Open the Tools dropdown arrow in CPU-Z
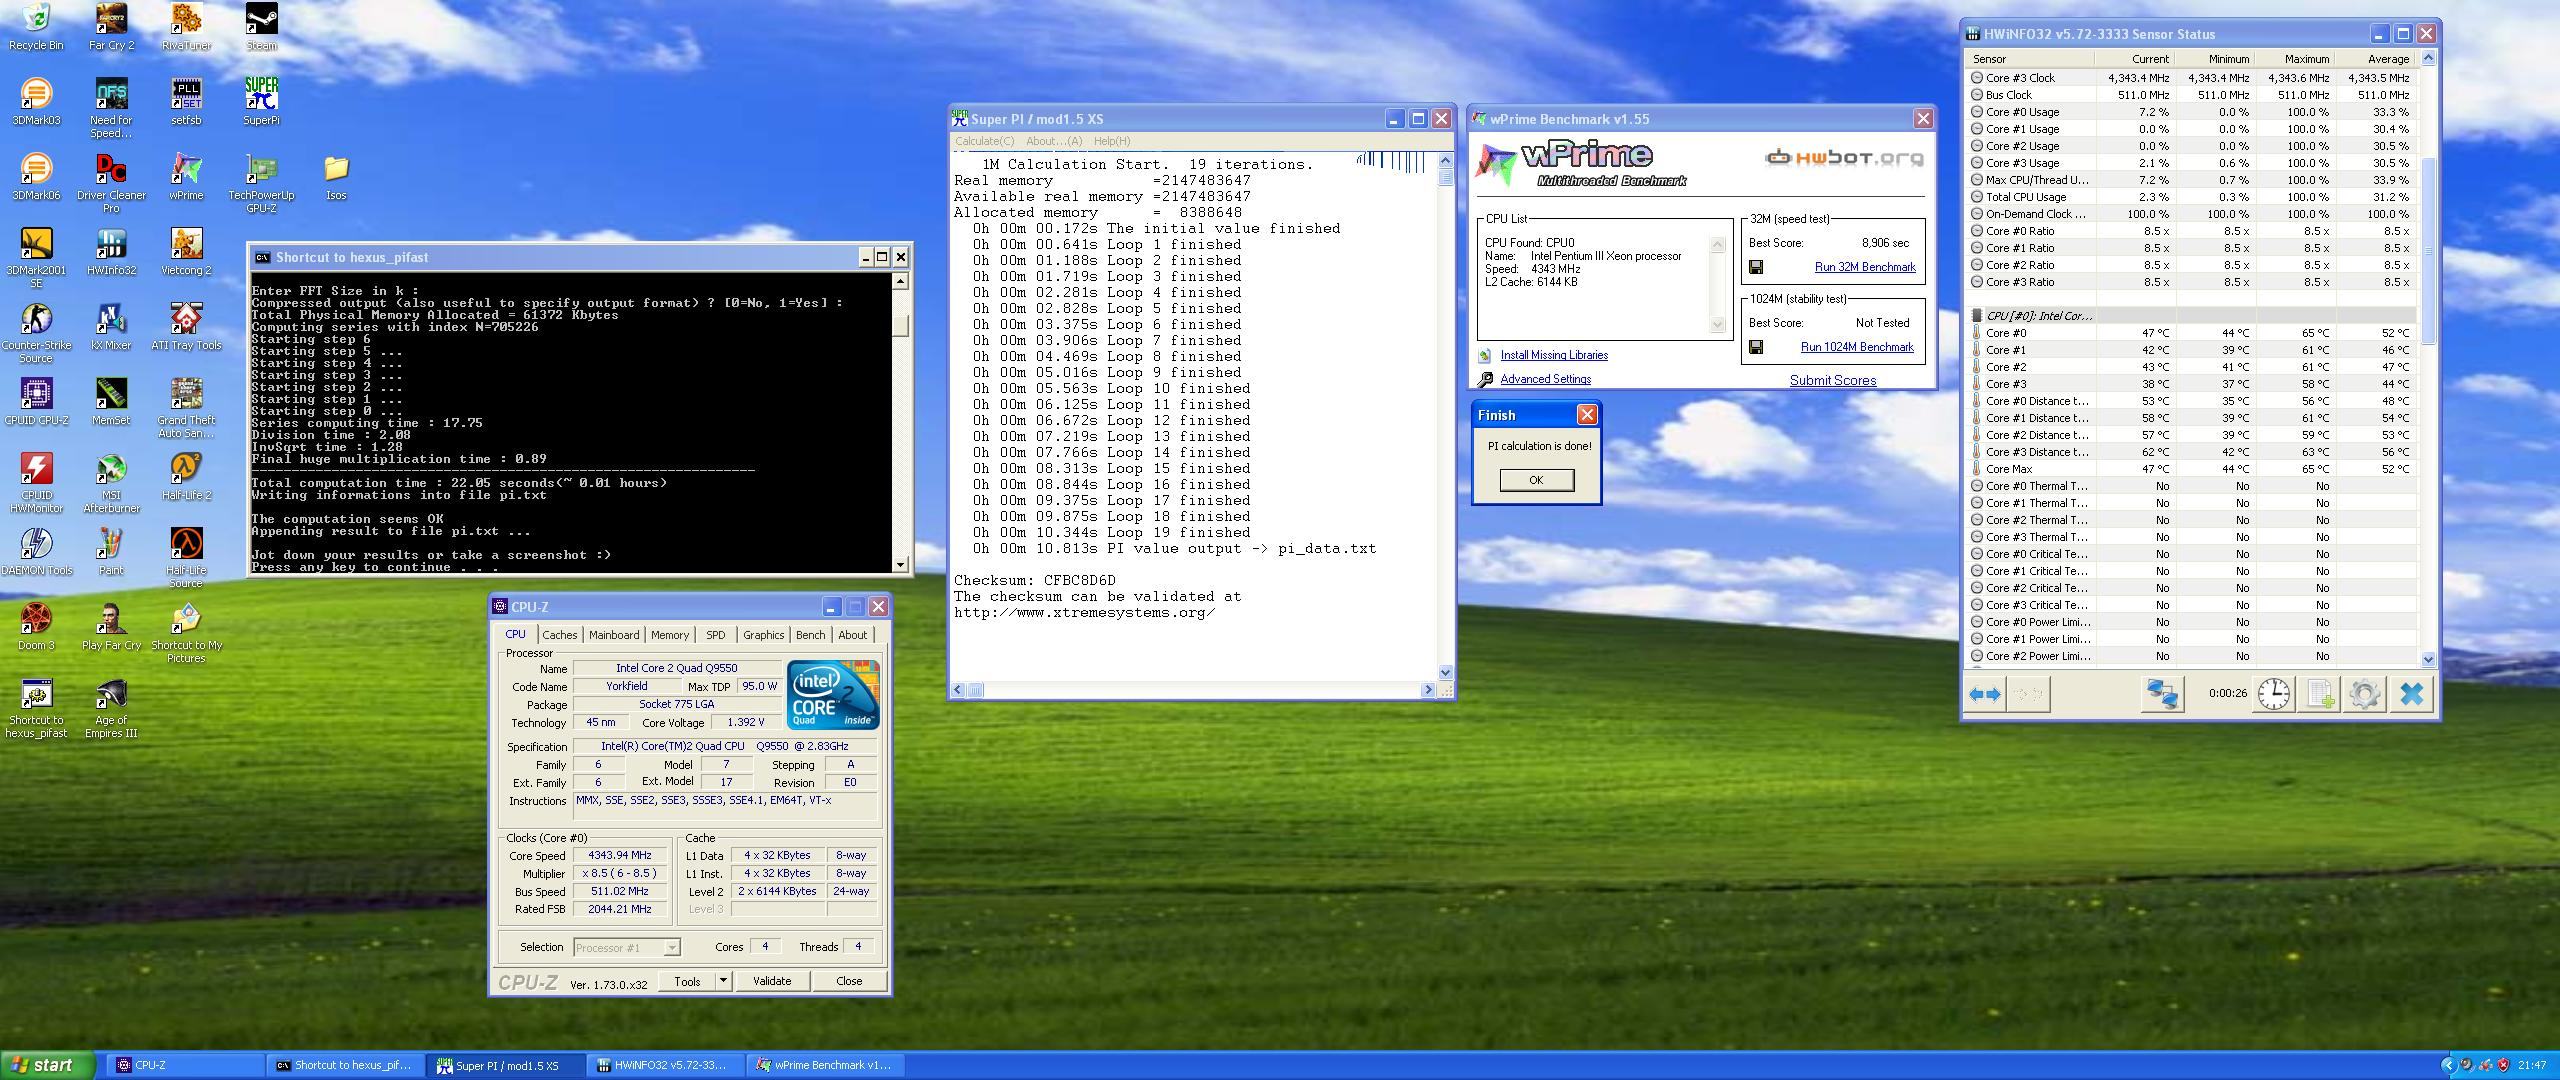2560x1080 pixels. pyautogui.click(x=723, y=981)
